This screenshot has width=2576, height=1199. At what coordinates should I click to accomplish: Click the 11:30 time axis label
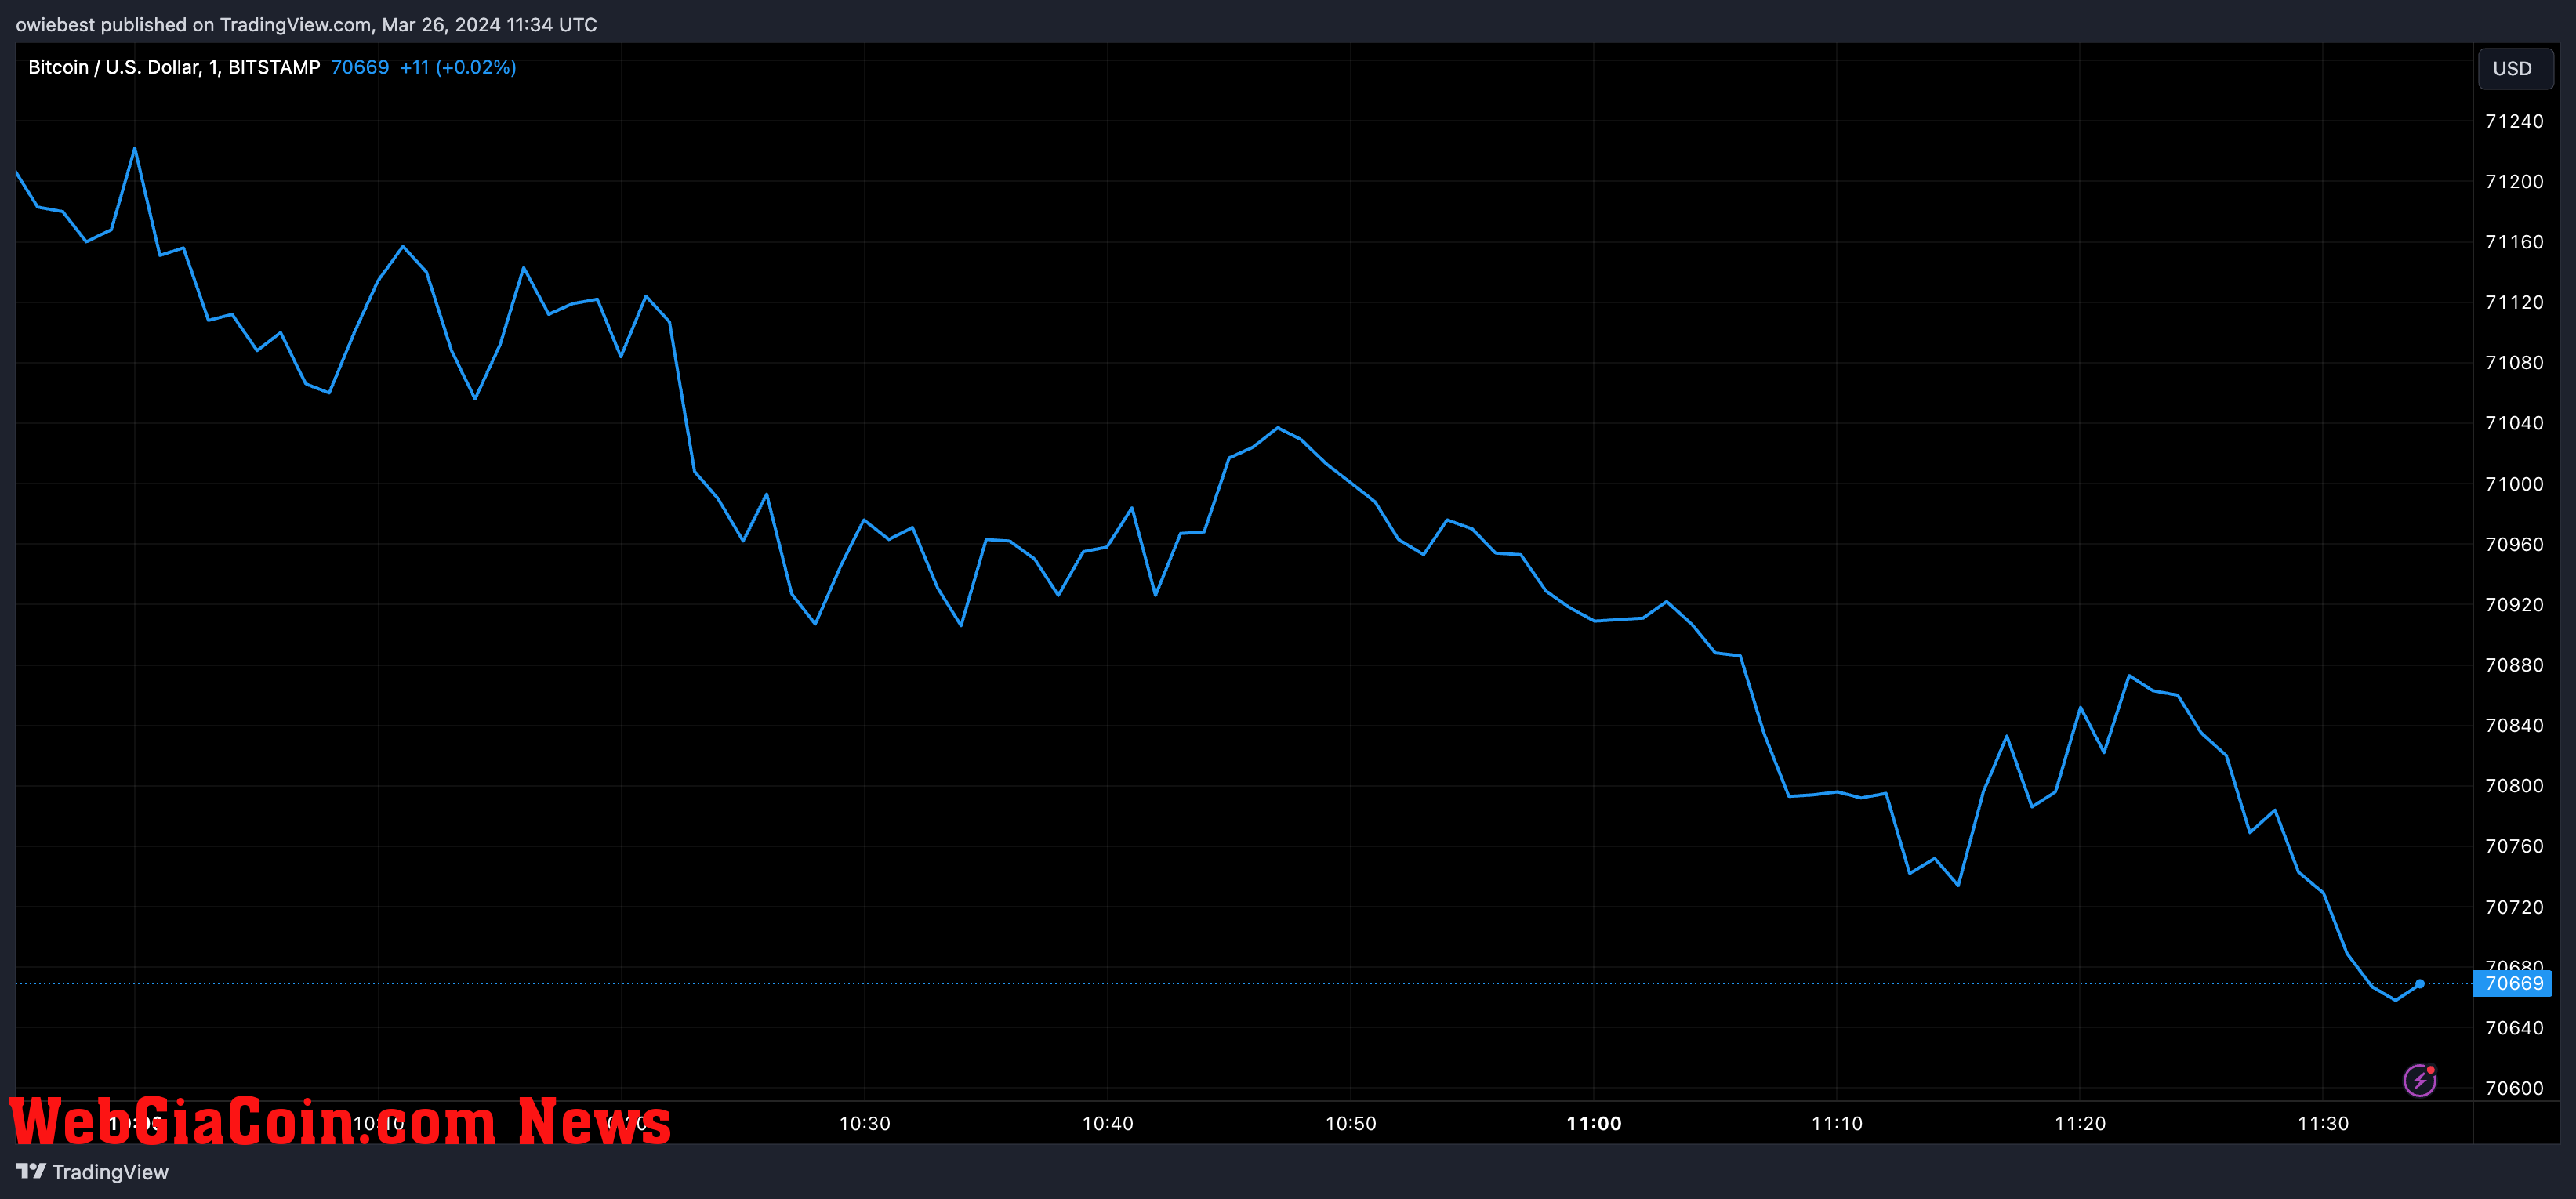[x=2323, y=1123]
